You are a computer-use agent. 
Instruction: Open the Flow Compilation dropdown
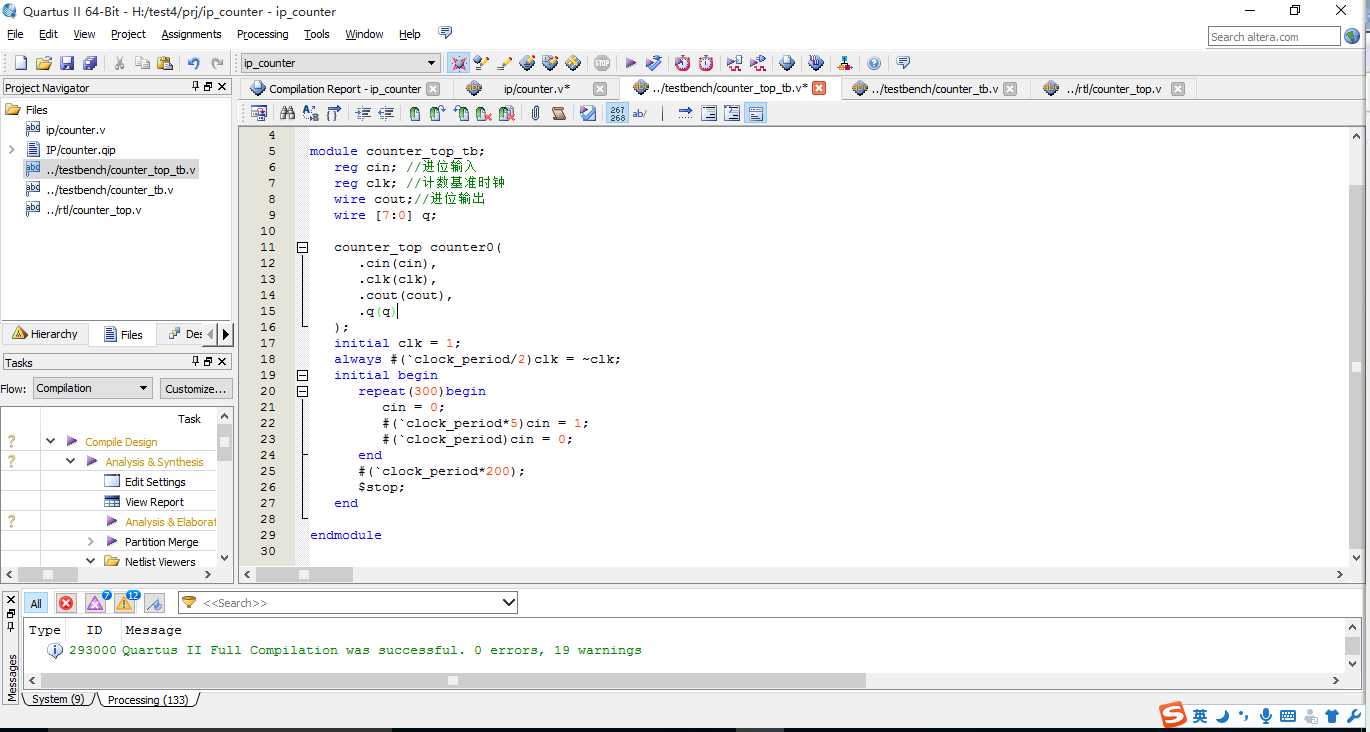93,388
